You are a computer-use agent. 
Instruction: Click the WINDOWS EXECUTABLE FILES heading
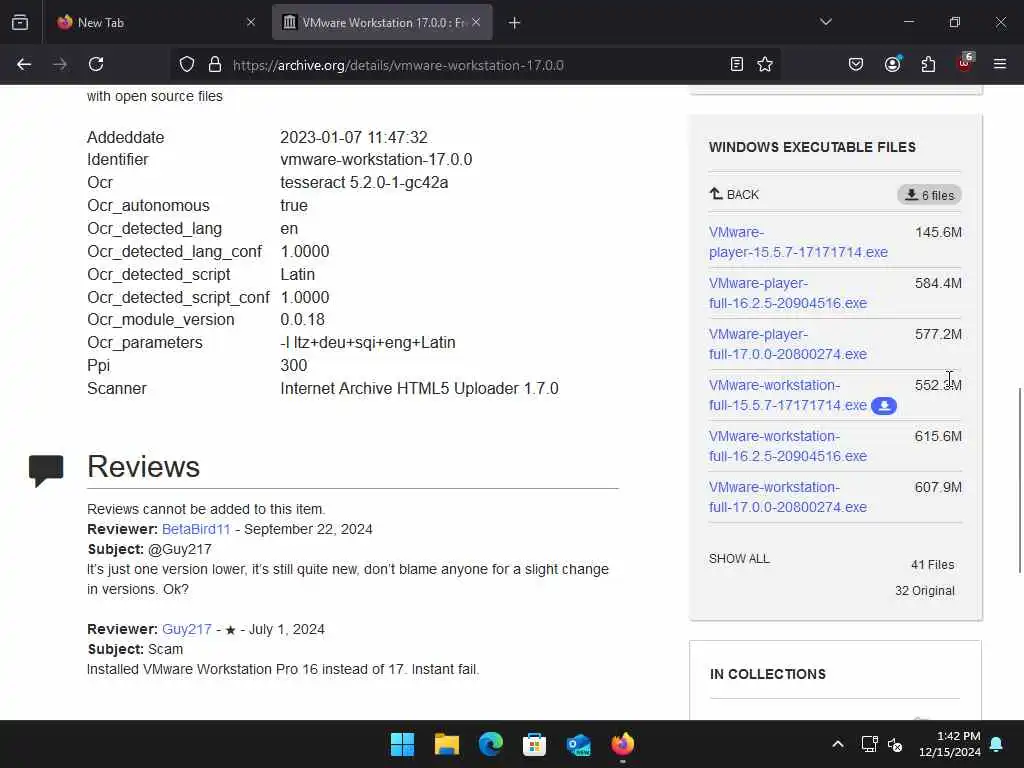pyautogui.click(x=812, y=147)
